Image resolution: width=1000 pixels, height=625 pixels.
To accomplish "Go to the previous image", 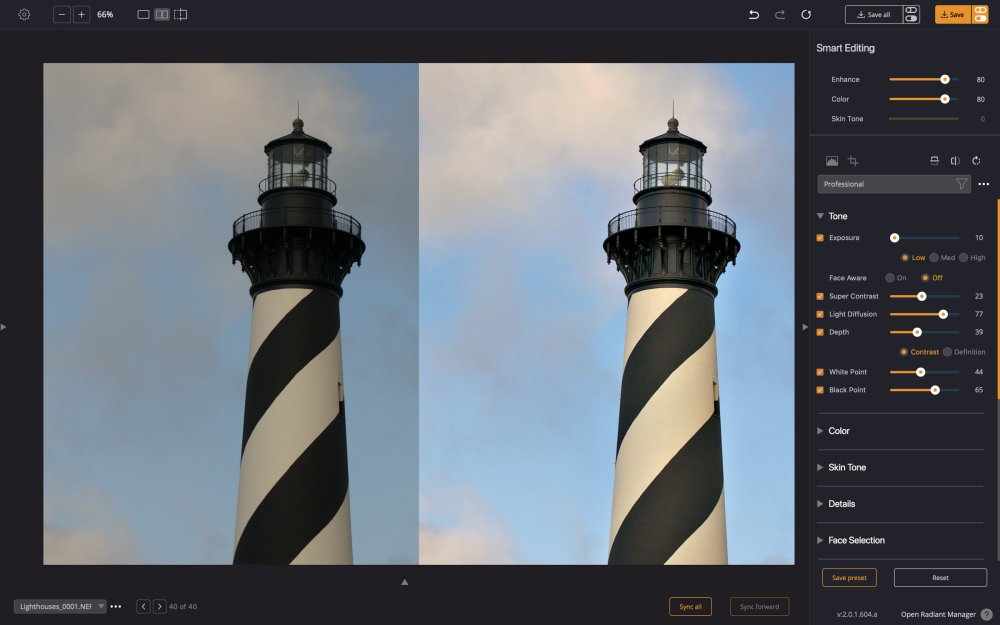I will click(x=143, y=607).
